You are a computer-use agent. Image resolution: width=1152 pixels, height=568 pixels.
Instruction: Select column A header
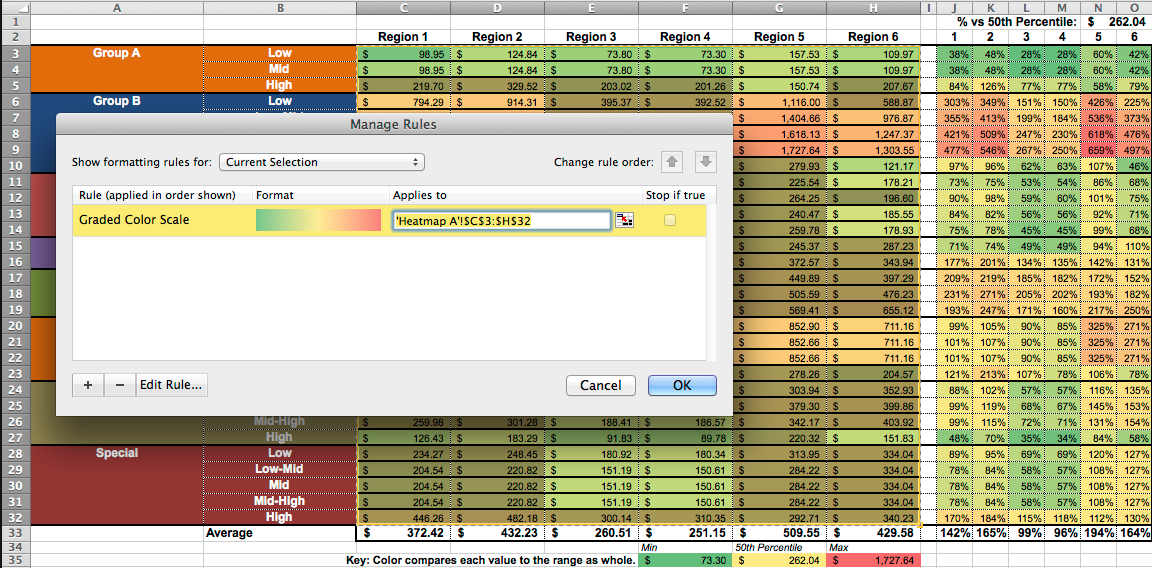pyautogui.click(x=117, y=7)
